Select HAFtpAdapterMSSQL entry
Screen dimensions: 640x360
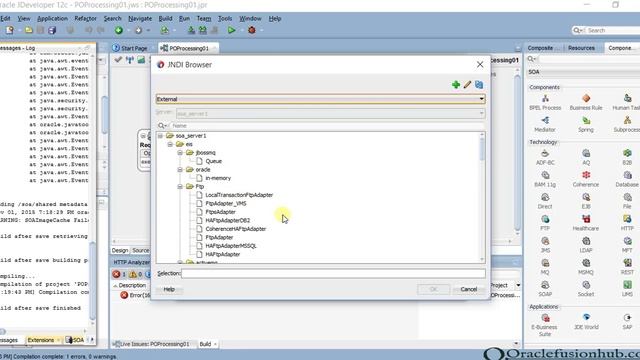point(231,246)
